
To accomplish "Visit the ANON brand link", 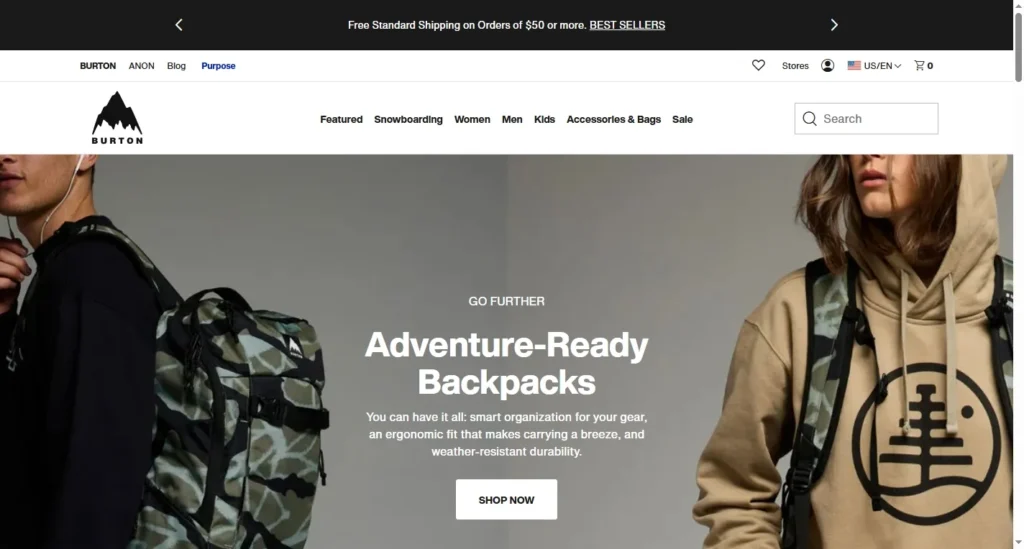I will tap(141, 66).
